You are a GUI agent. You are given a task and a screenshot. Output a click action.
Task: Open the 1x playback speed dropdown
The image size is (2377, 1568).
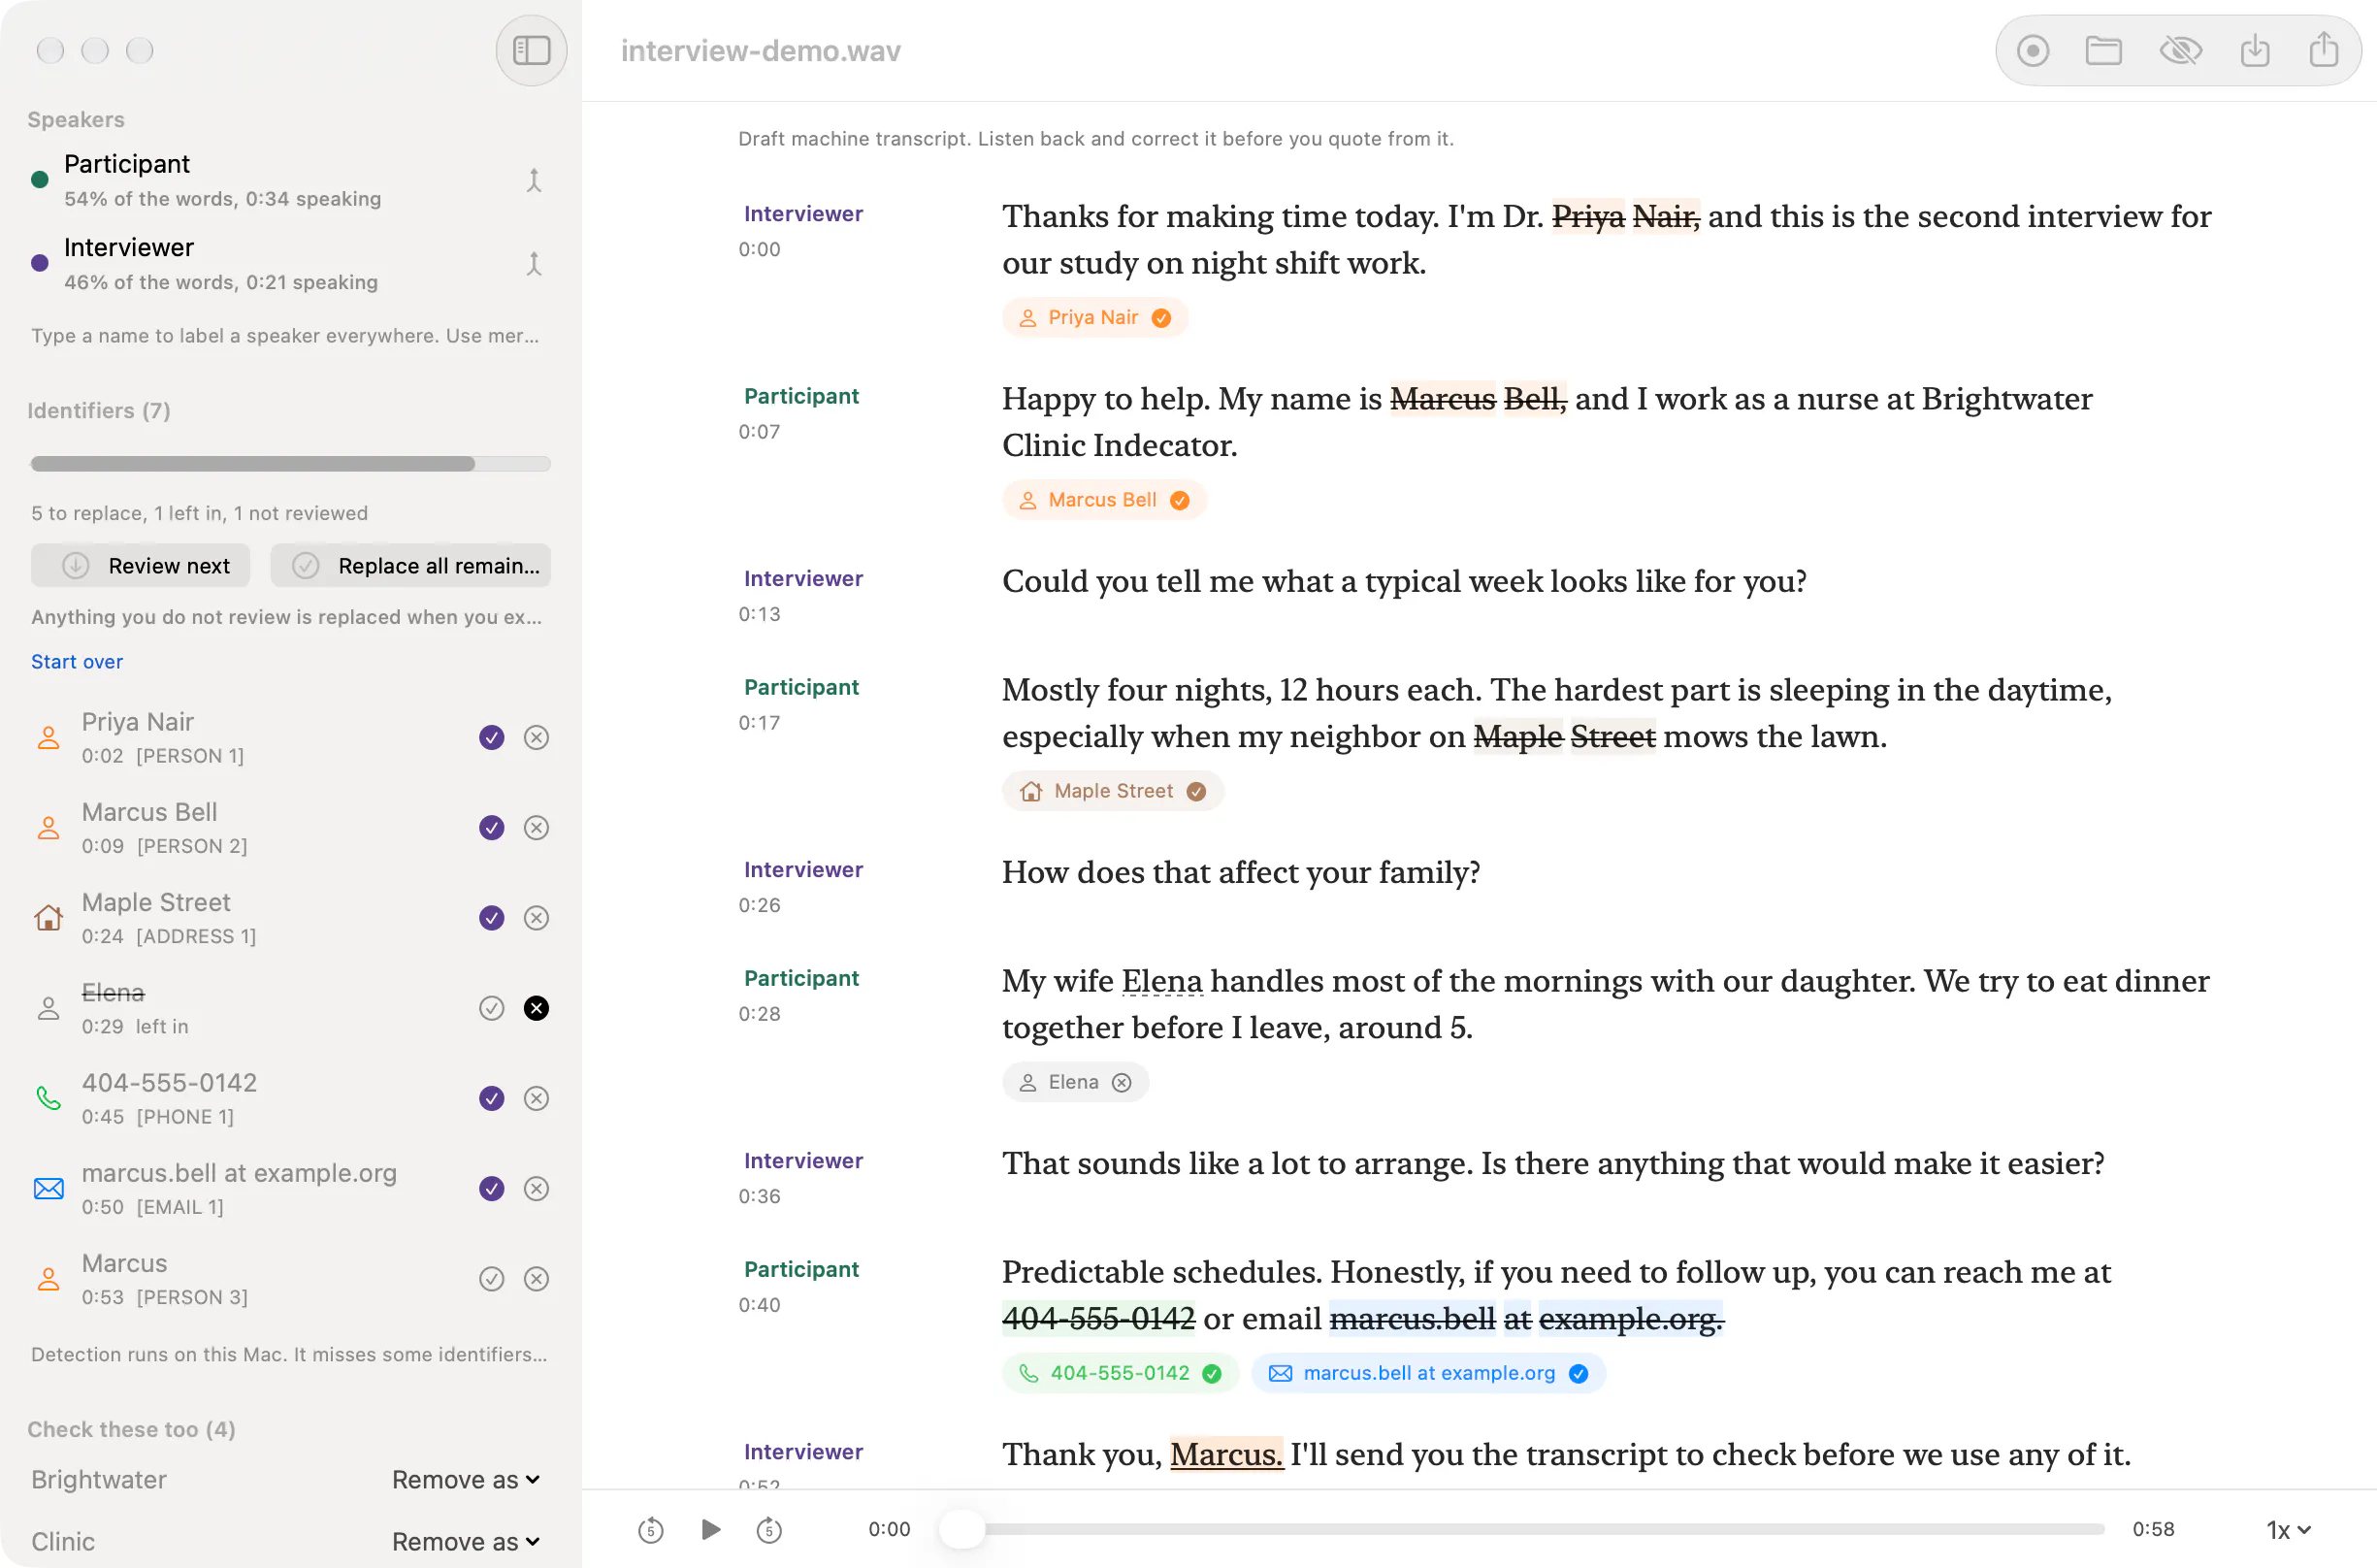[x=2287, y=1529]
